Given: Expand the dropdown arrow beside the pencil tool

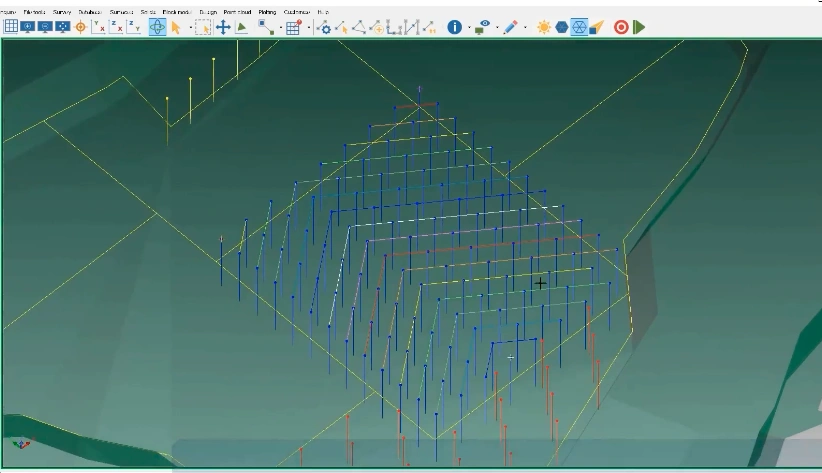Looking at the screenshot, I should click(x=525, y=28).
